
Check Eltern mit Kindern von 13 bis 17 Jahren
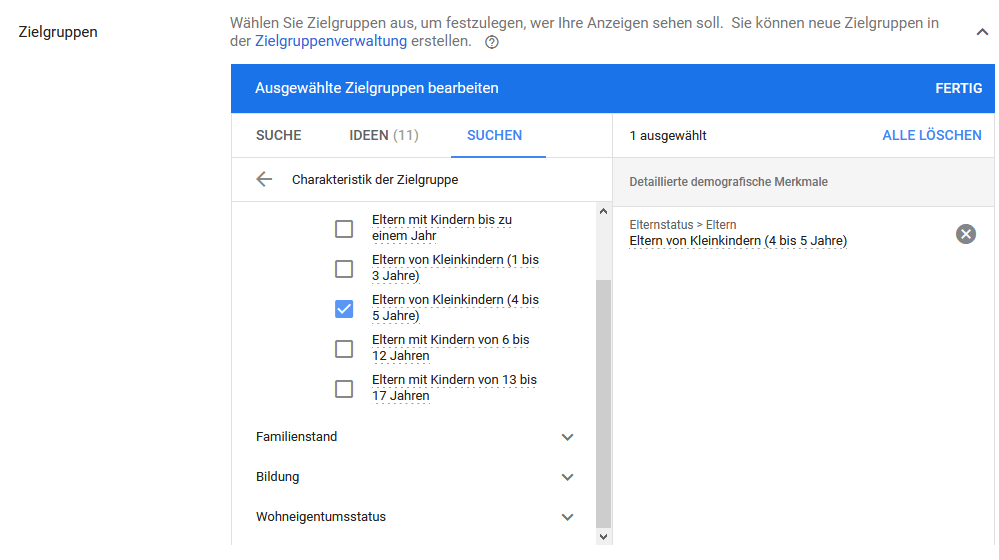point(344,389)
